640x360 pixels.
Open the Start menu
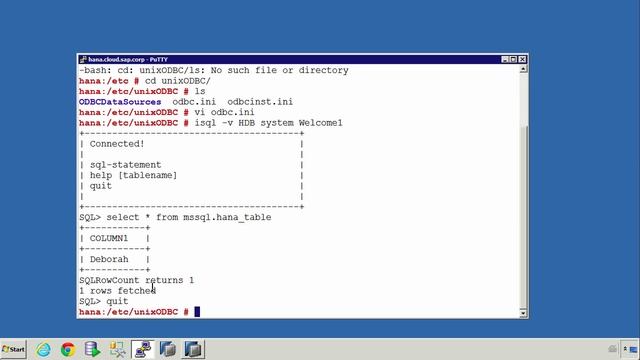[13, 349]
